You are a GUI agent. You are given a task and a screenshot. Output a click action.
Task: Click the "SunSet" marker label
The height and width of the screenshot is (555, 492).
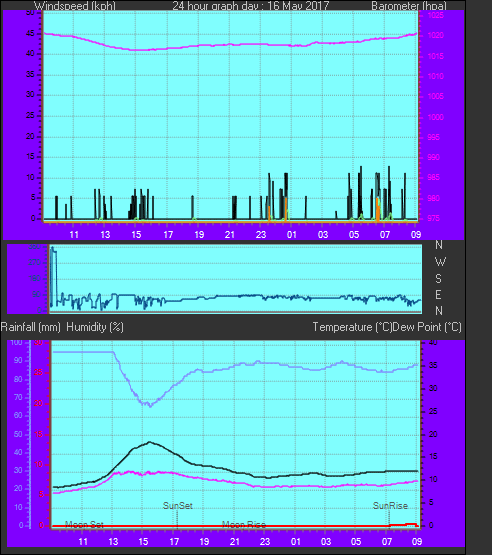[178, 506]
